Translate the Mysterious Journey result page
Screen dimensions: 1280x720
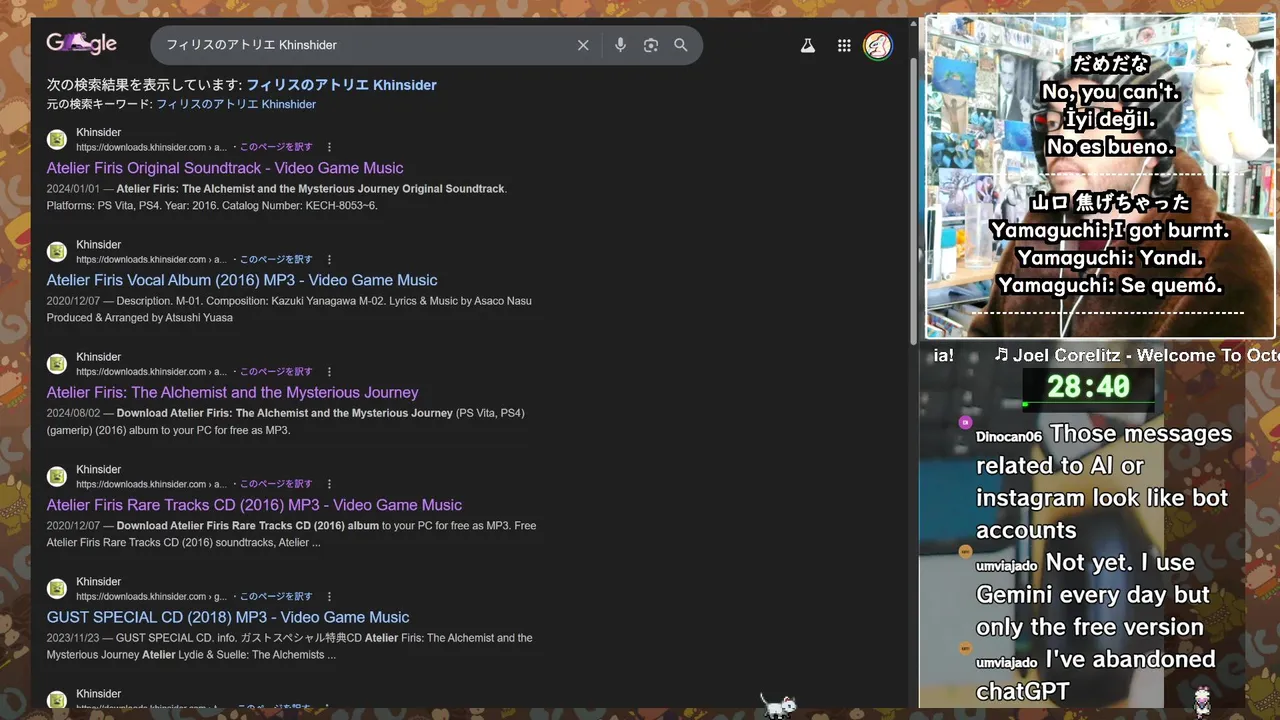(275, 371)
